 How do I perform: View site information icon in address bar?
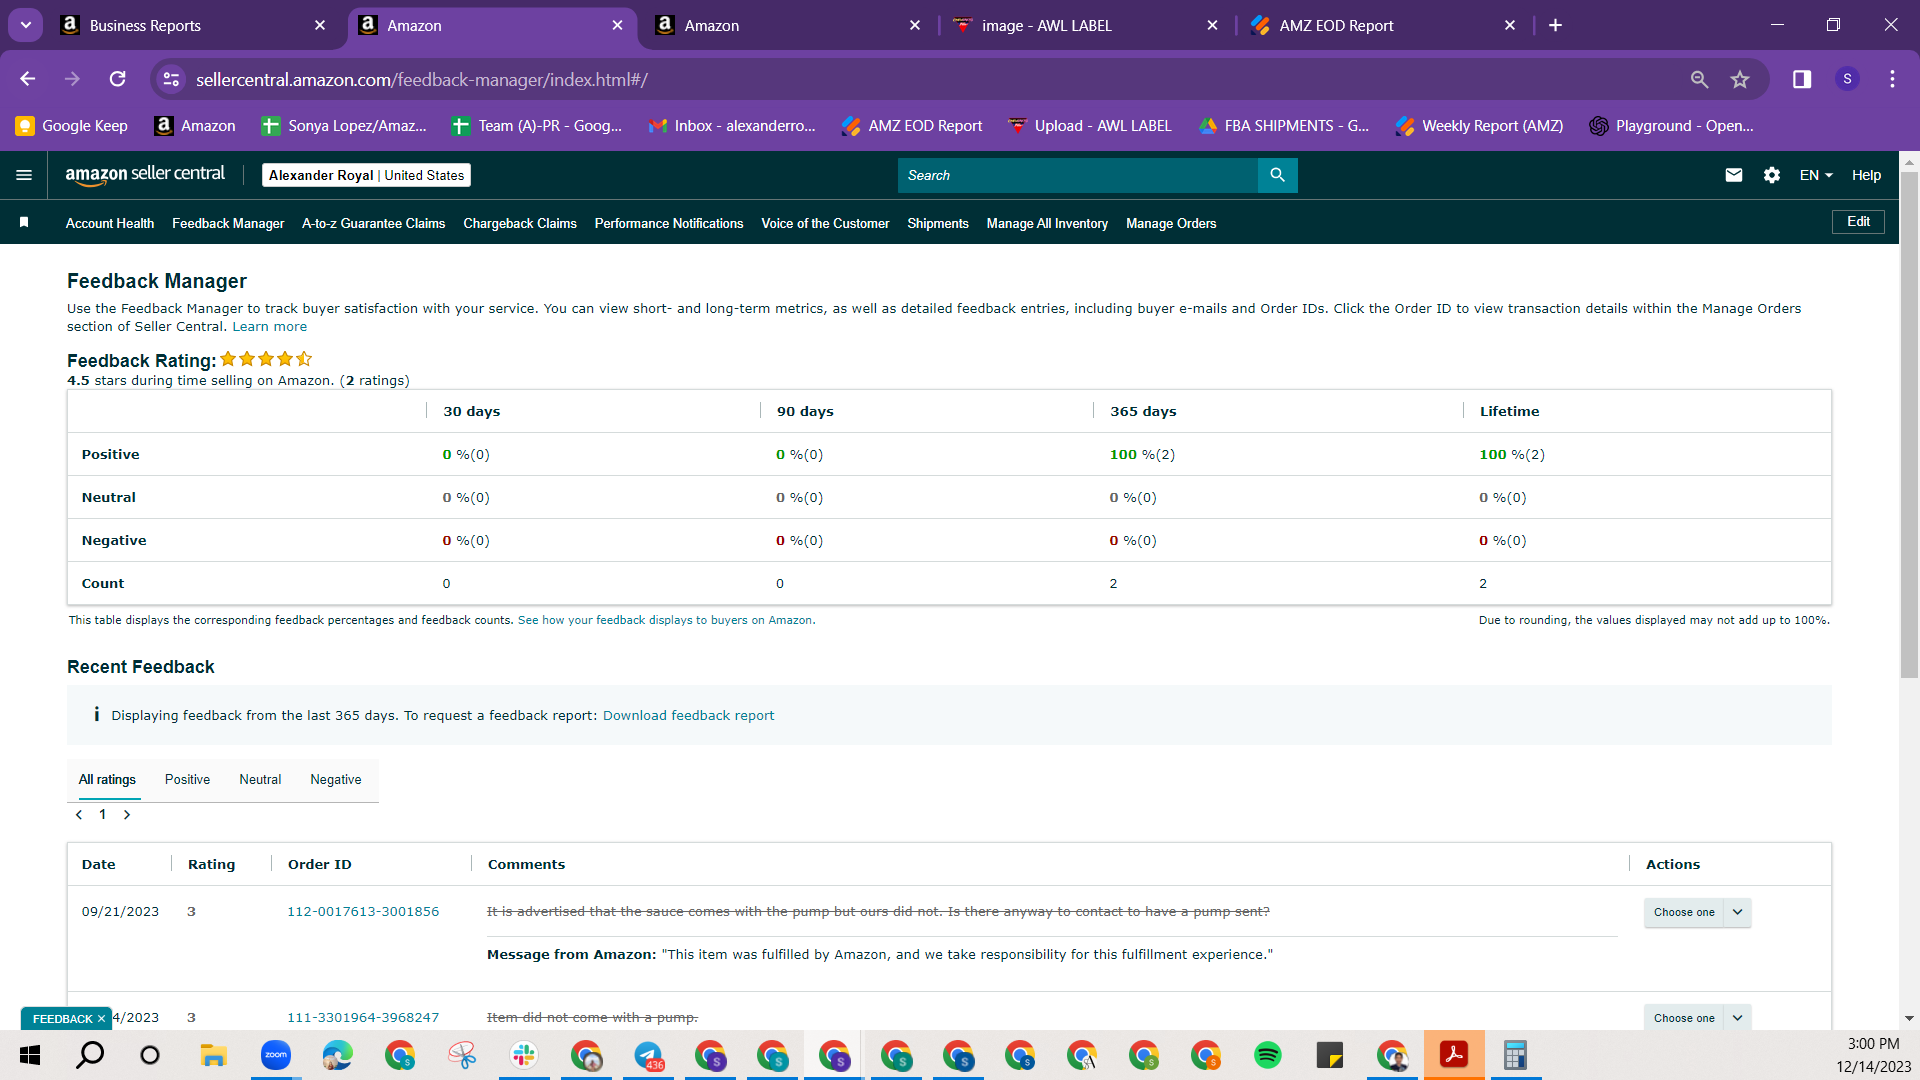172,79
